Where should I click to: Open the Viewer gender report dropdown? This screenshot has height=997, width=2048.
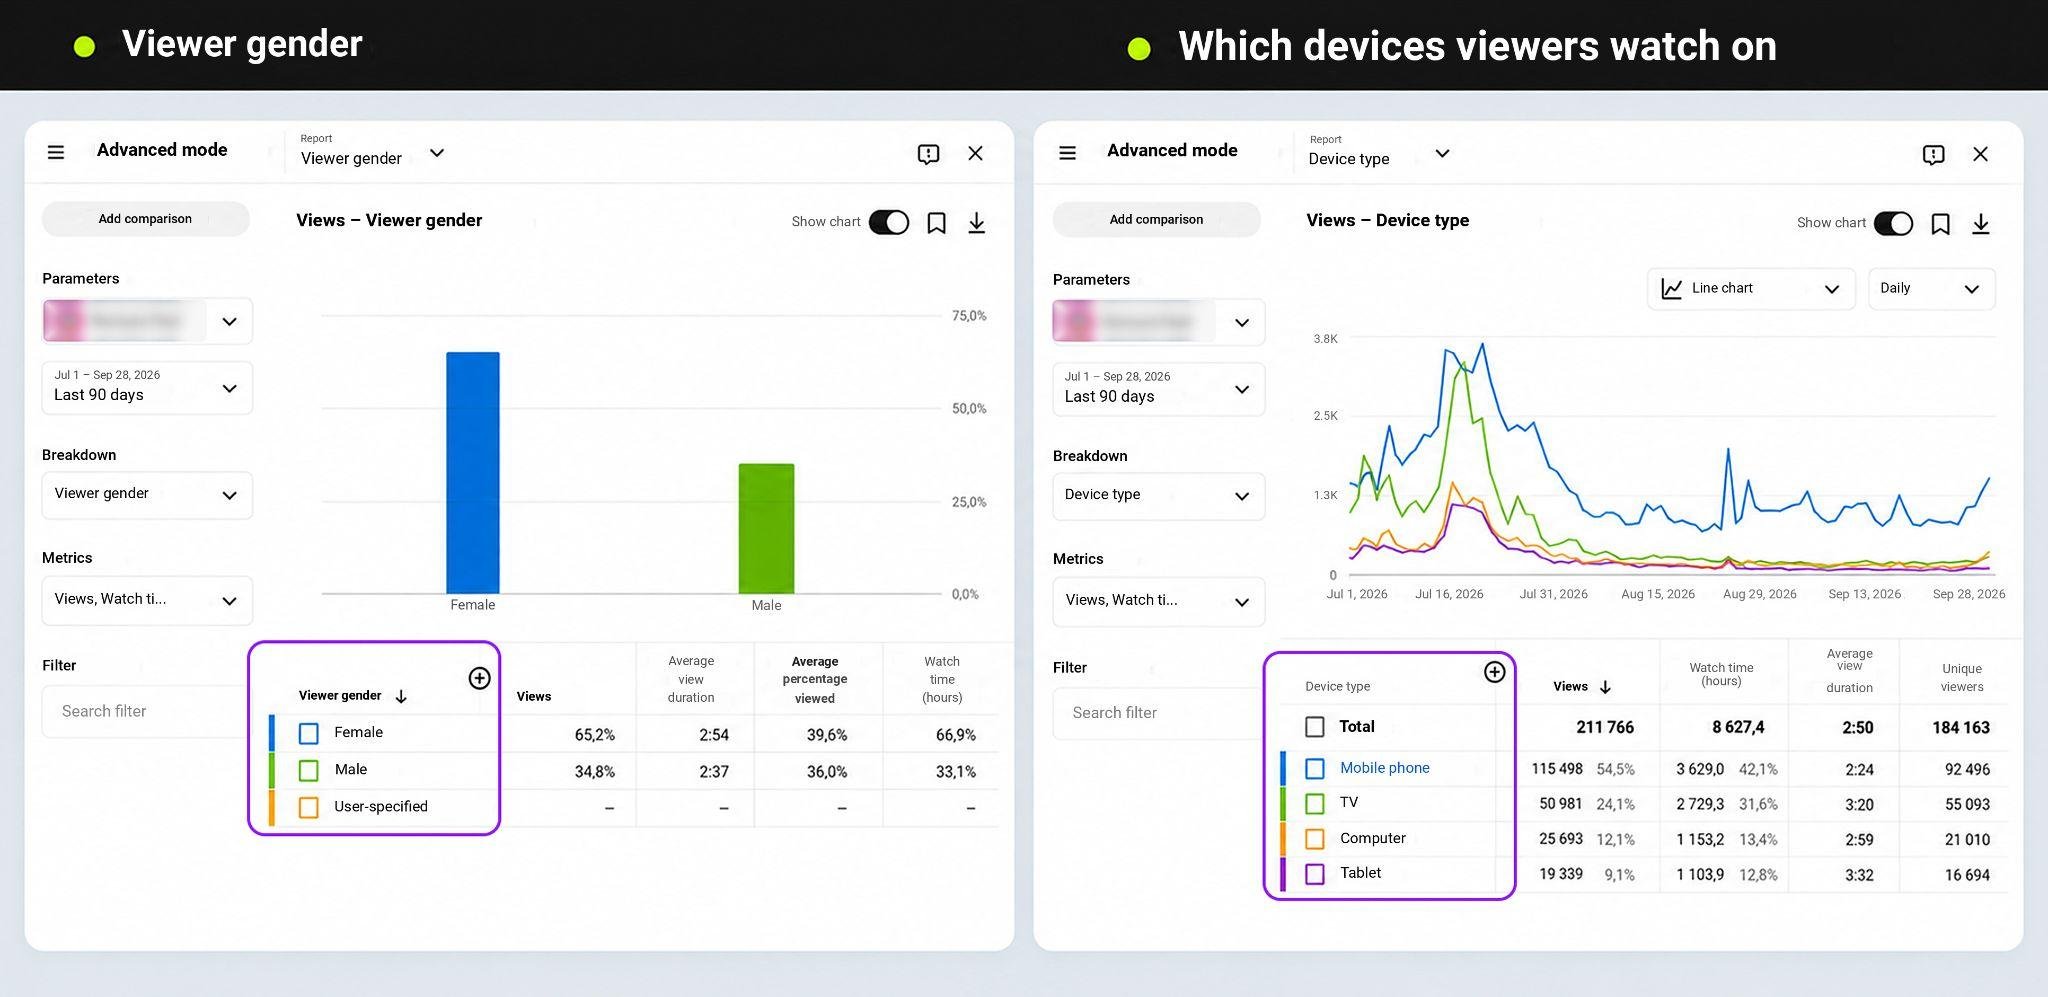click(x=373, y=152)
